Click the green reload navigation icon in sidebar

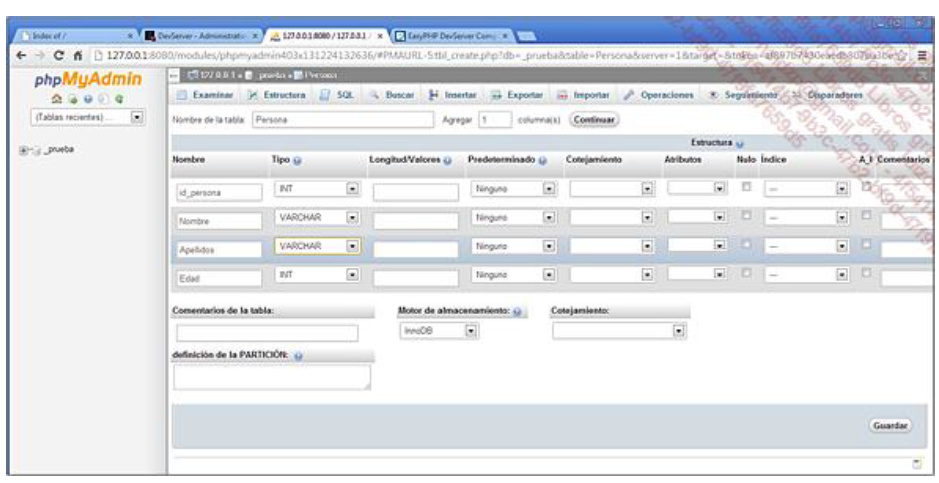pyautogui.click(x=119, y=99)
